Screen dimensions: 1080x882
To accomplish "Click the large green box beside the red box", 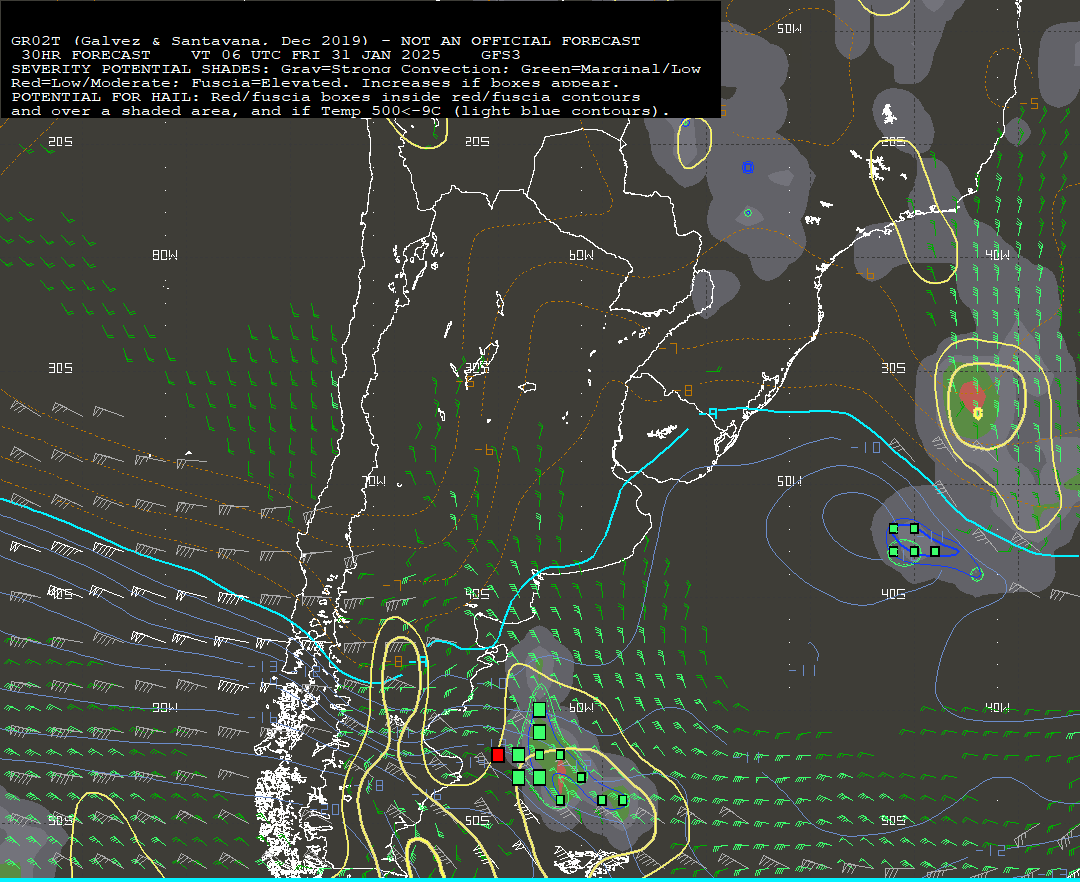I will [518, 755].
